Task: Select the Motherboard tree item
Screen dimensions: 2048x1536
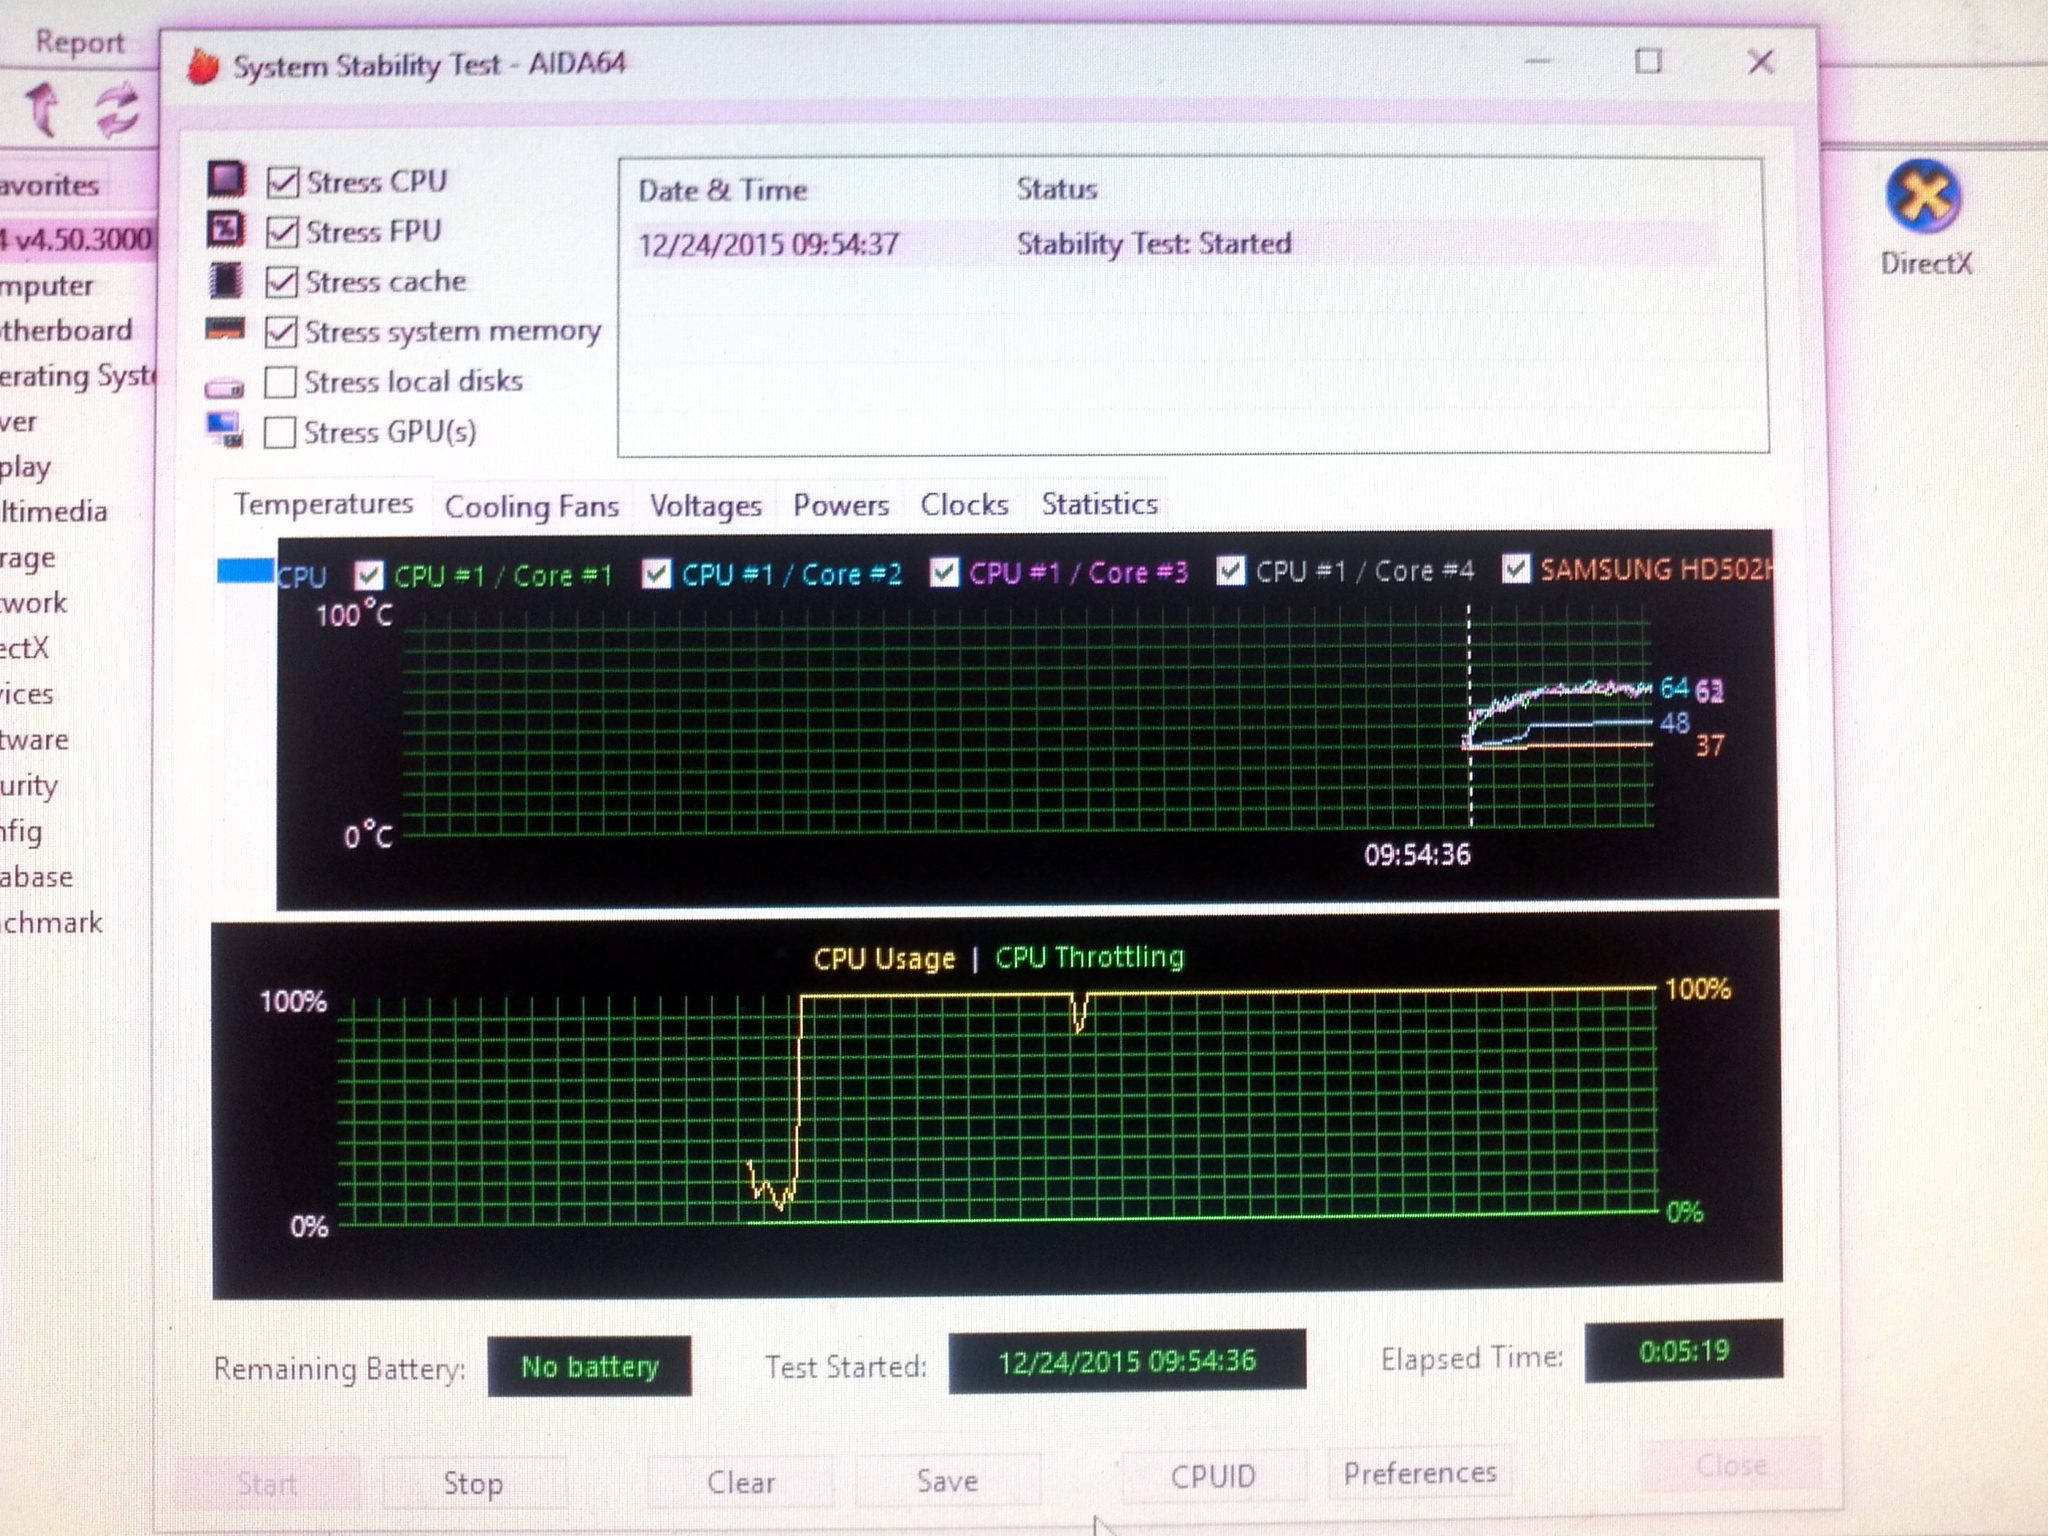Action: (x=66, y=330)
